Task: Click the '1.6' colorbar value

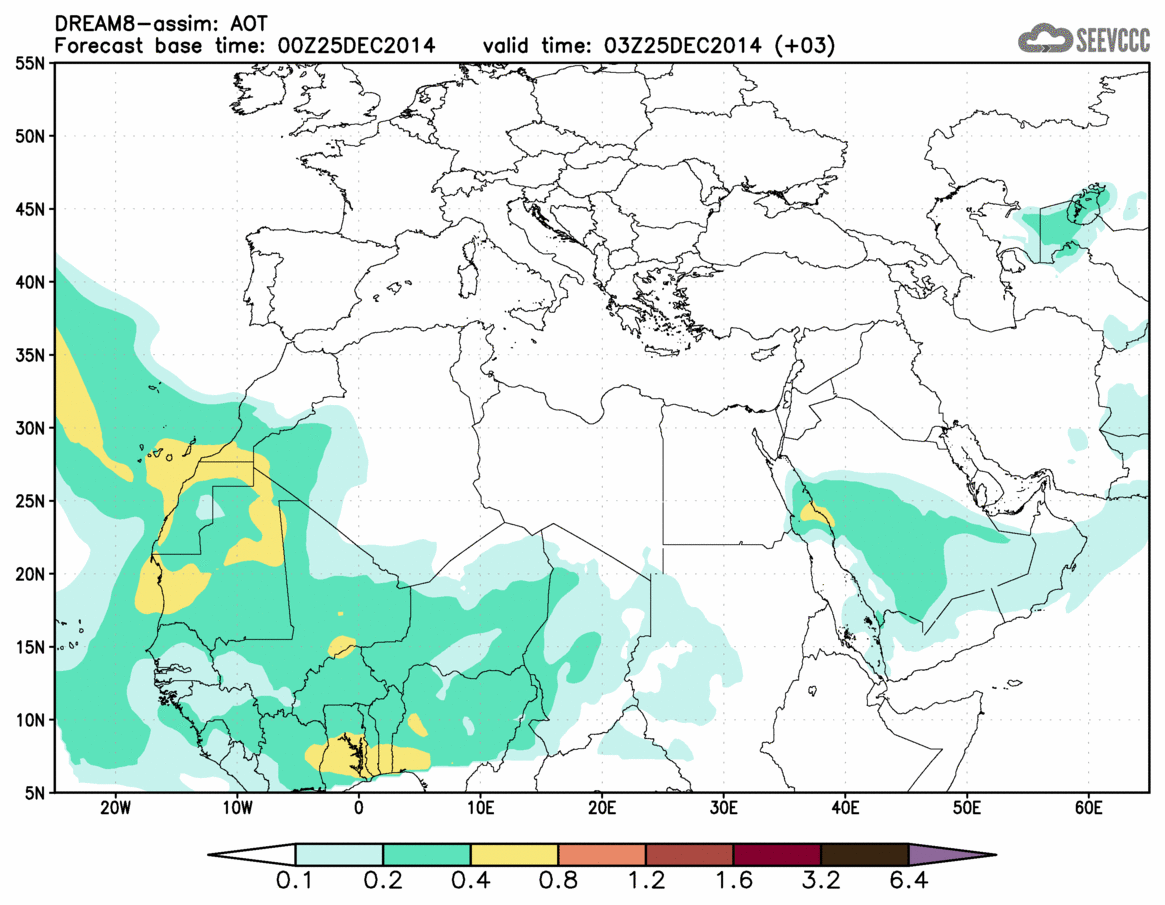Action: tap(733, 881)
